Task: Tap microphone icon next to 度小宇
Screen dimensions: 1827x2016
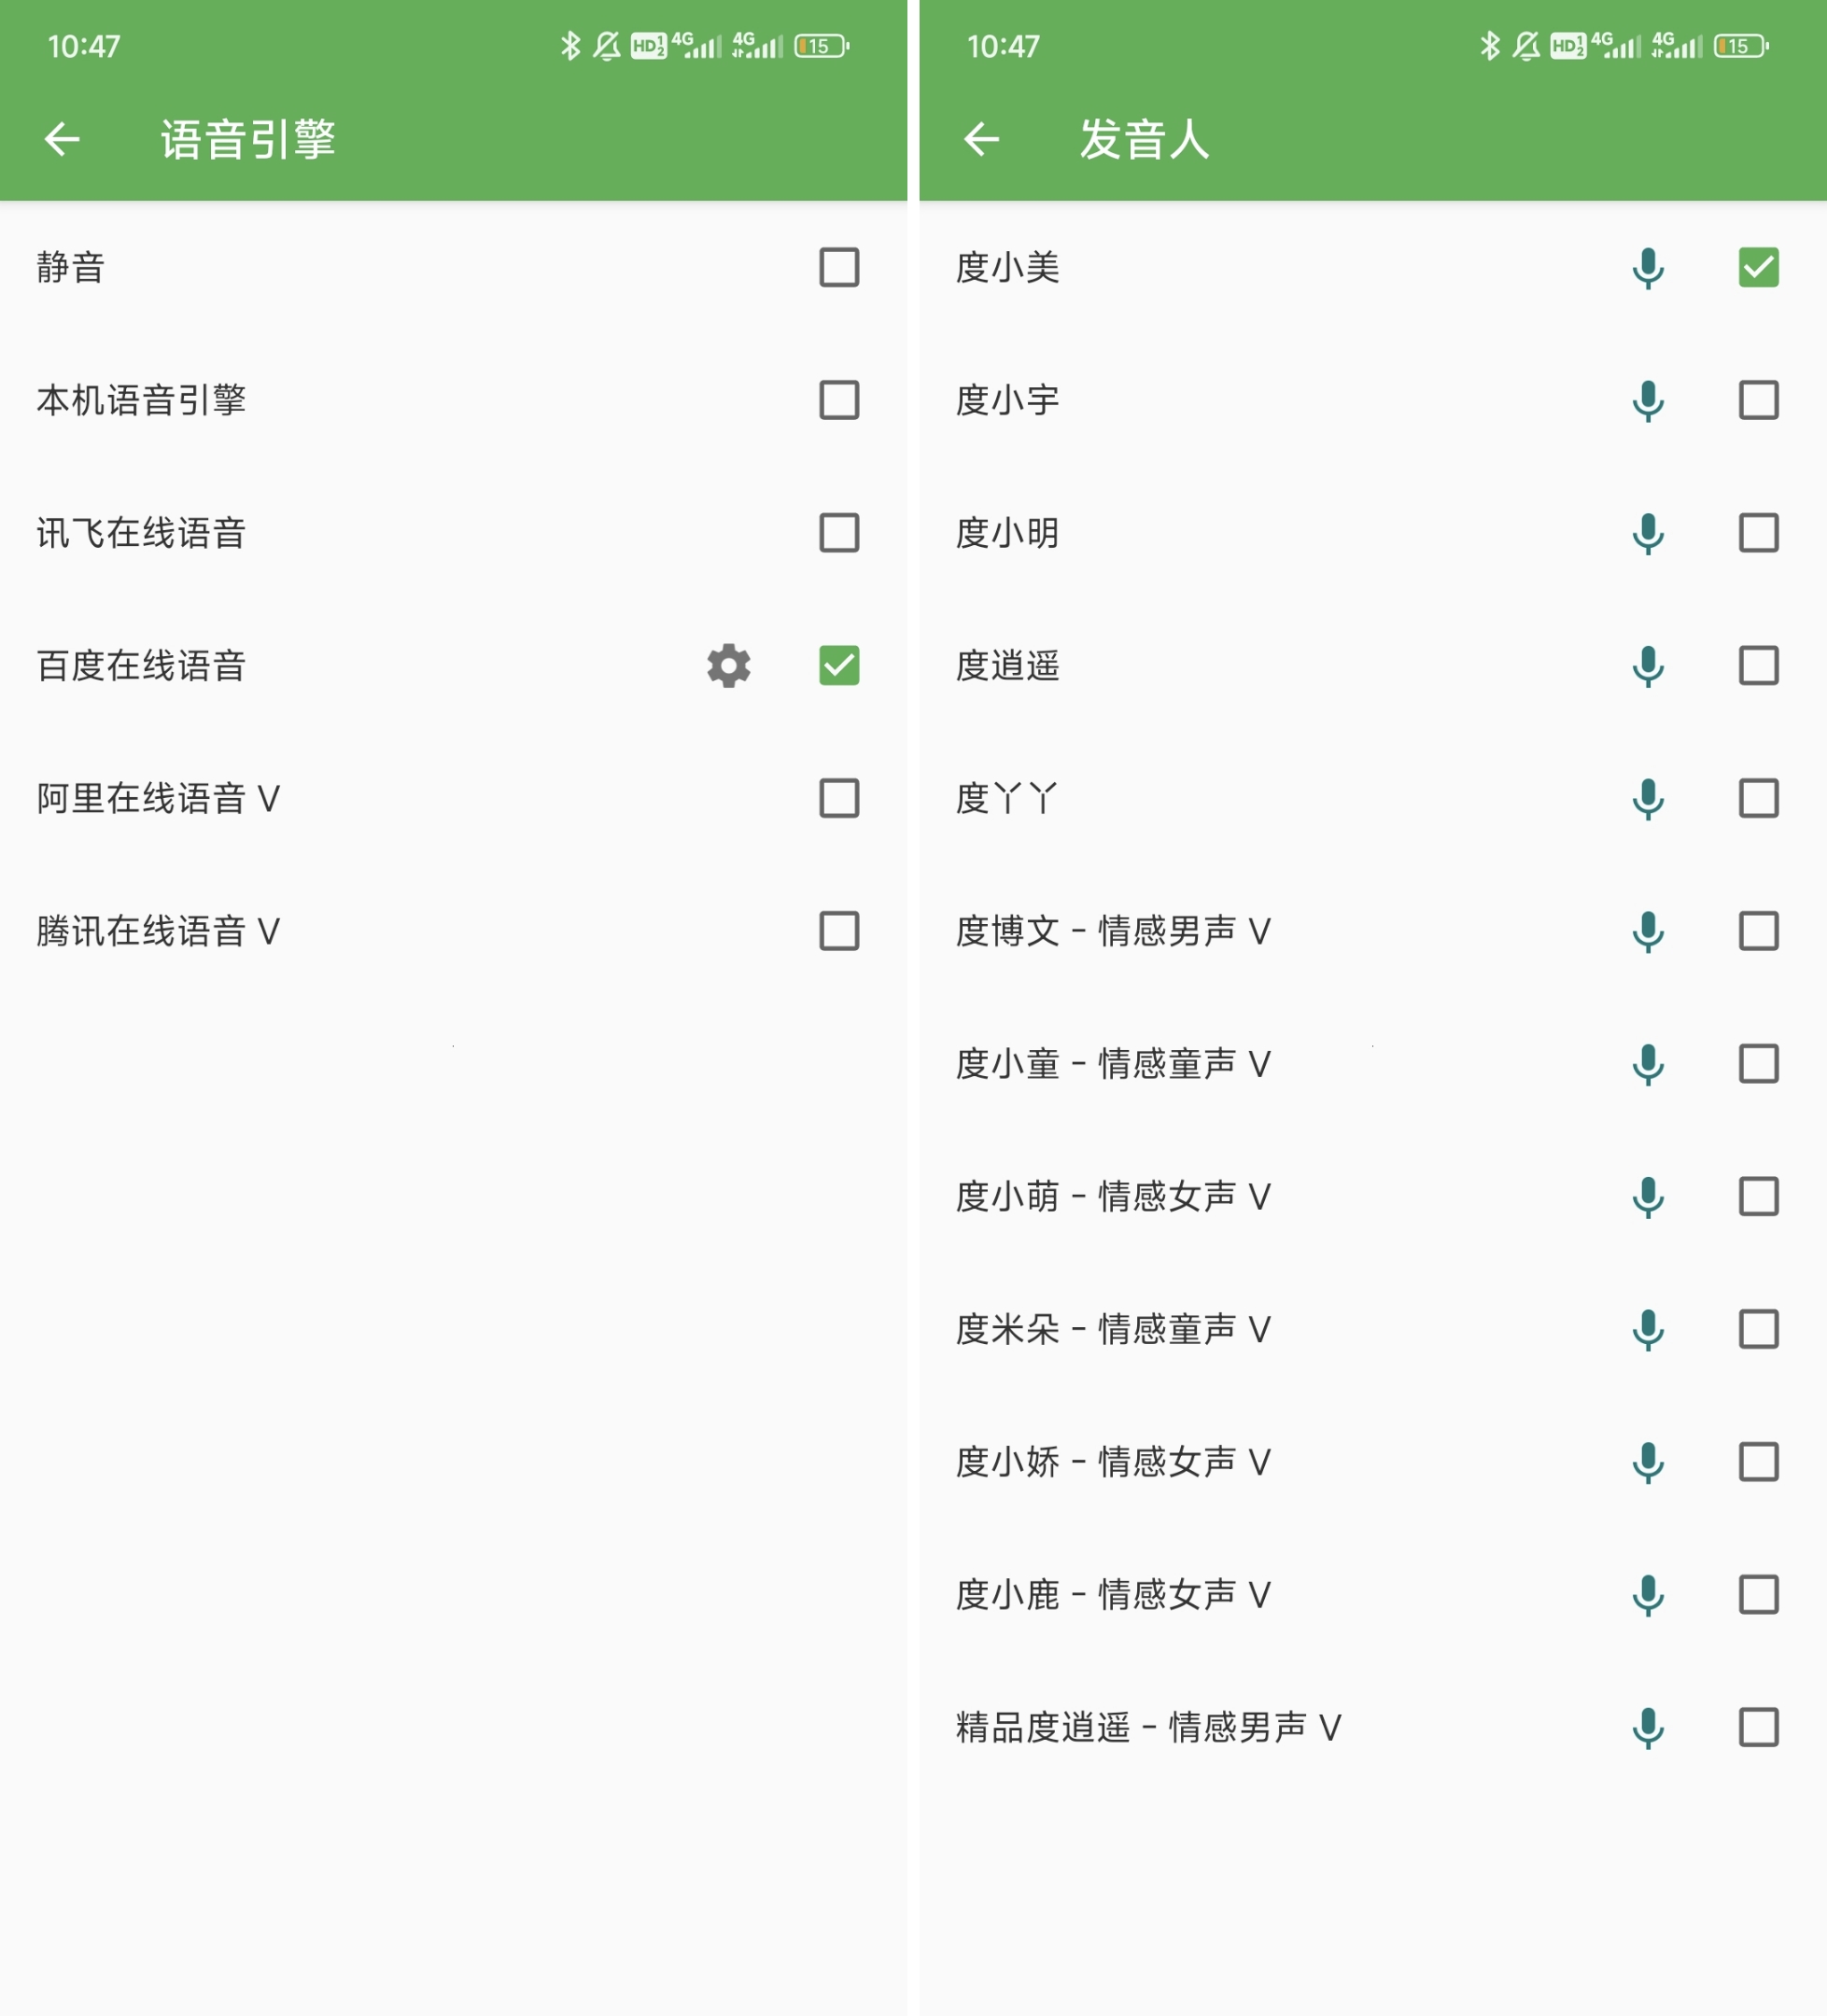Action: 1647,400
